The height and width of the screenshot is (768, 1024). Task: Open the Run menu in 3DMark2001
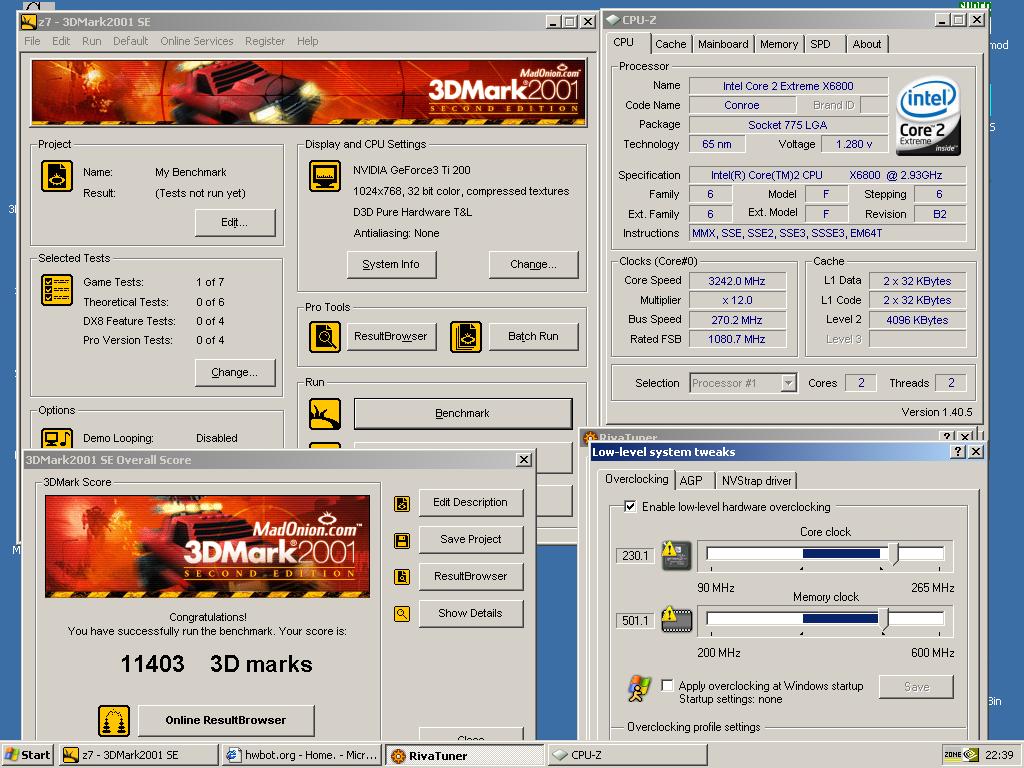point(91,41)
